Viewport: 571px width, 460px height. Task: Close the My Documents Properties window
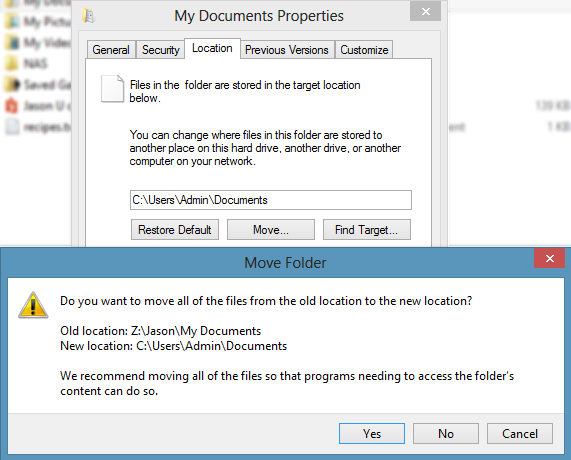tap(425, 11)
